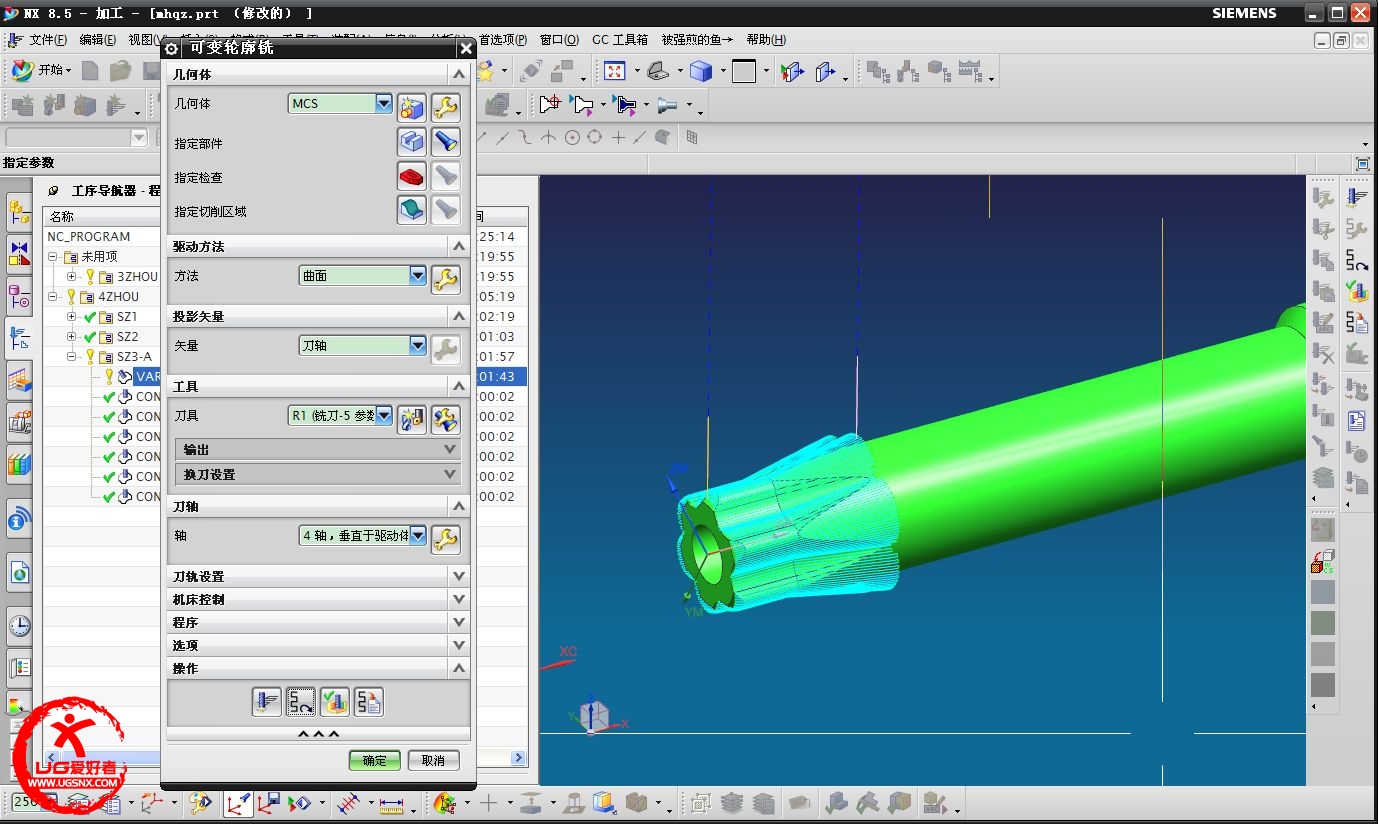The height and width of the screenshot is (824, 1378).
Task: Open the Part Navigator sidebar tab
Action: coord(19,296)
